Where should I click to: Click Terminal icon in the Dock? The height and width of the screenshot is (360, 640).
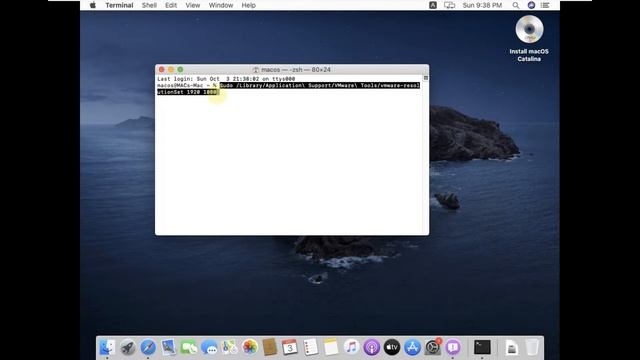[482, 348]
